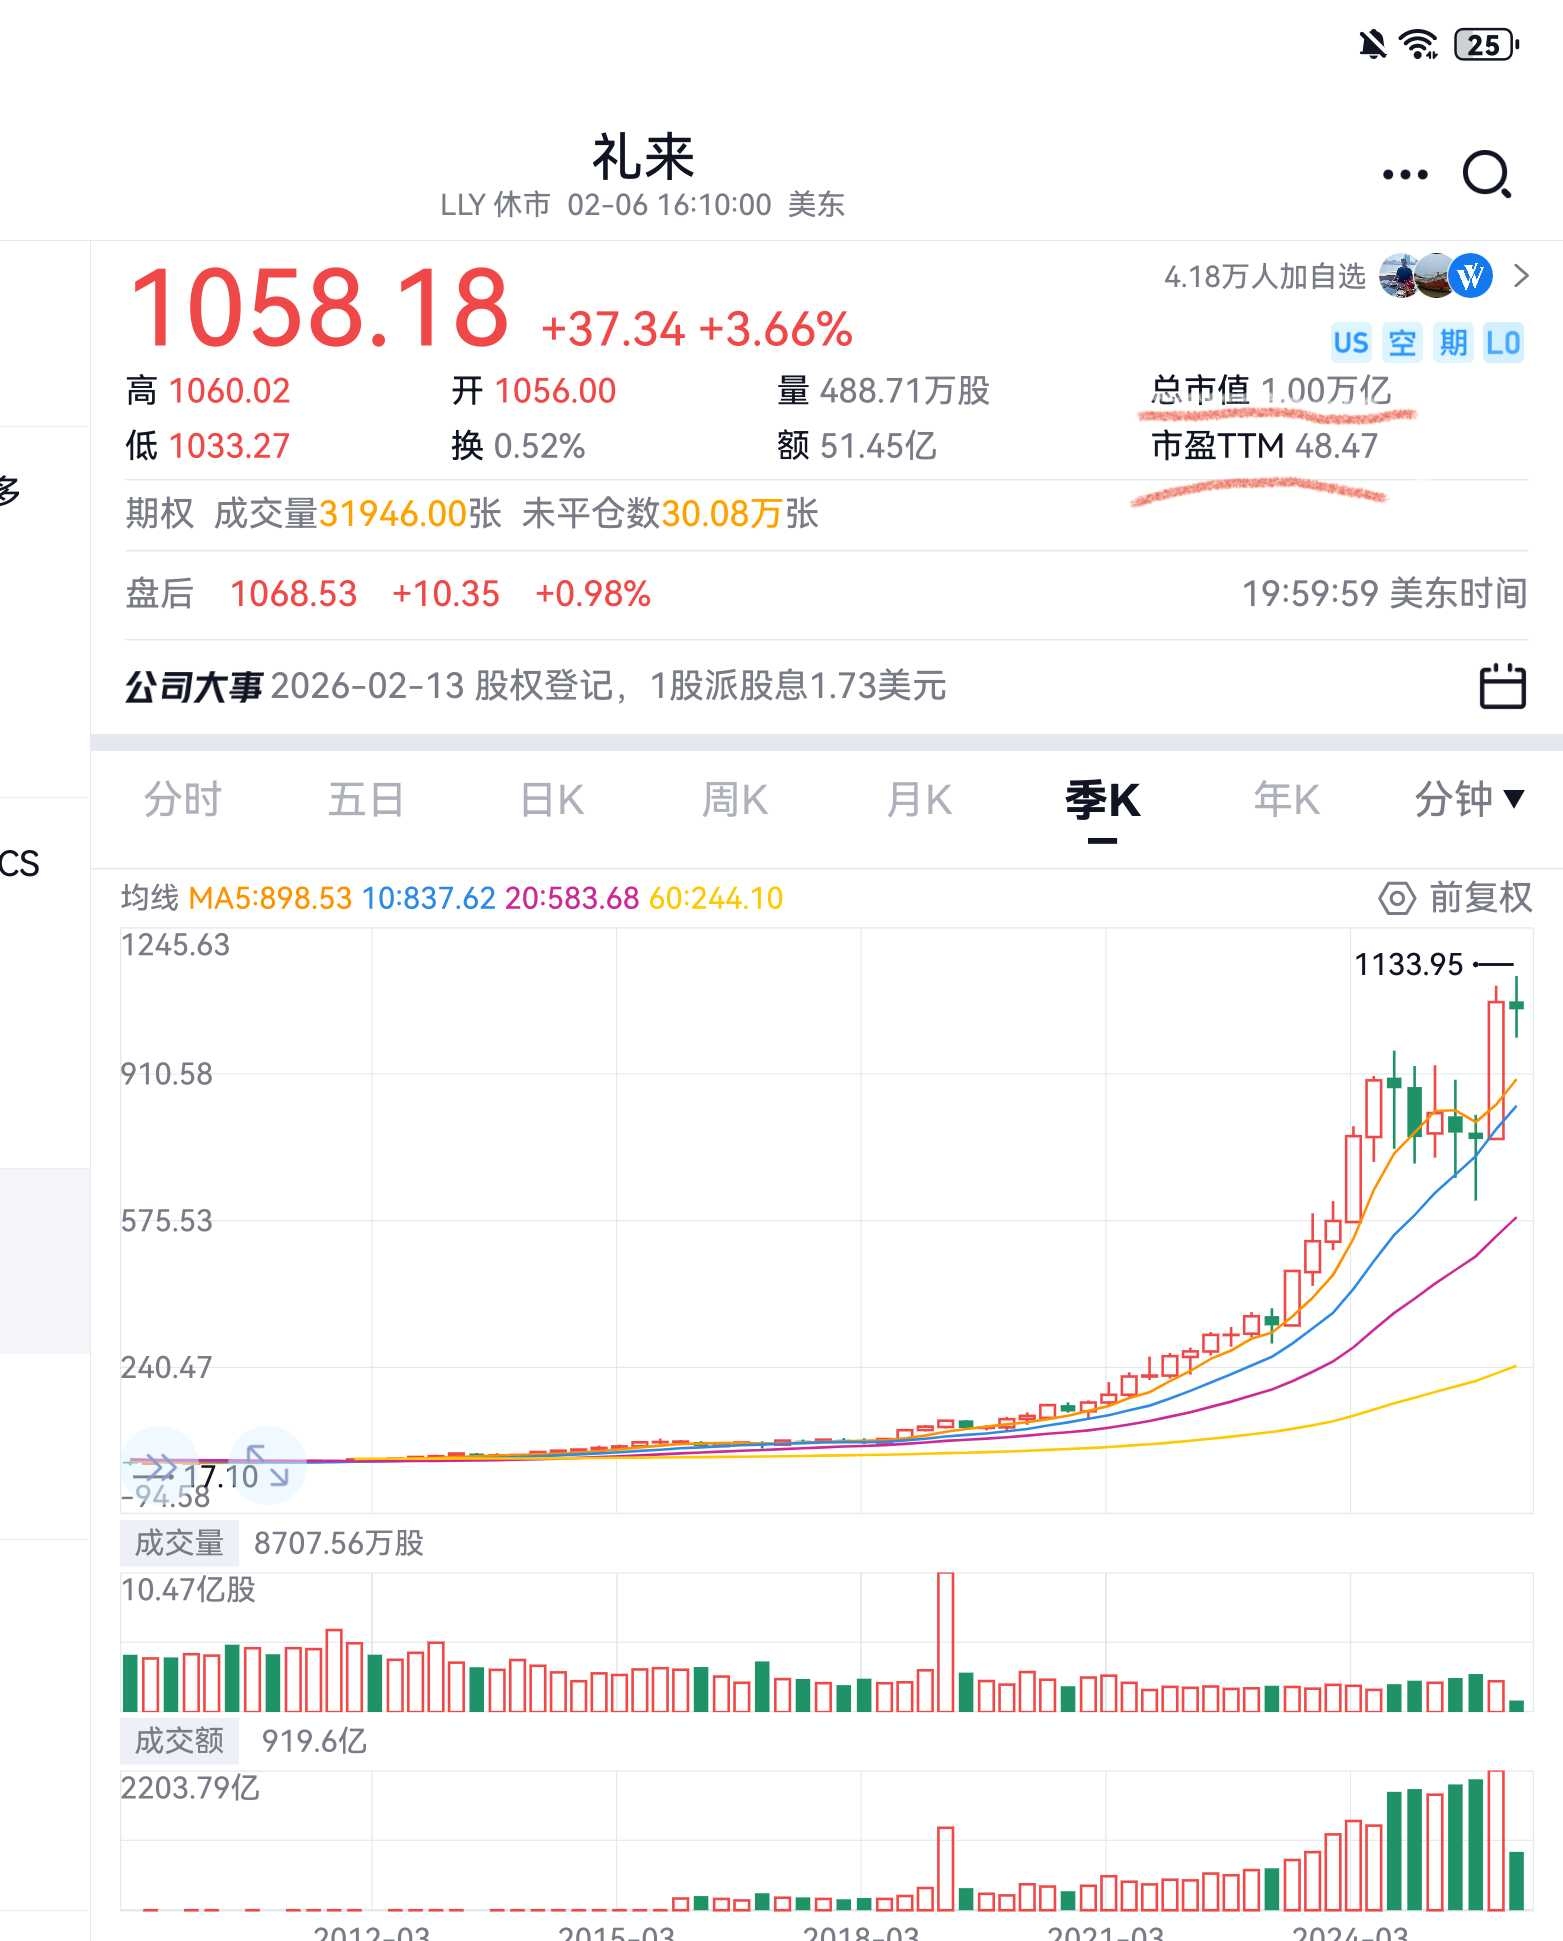Open the 公司大事 company events row
Viewport: 1563px width, 1941px height.
click(826, 686)
